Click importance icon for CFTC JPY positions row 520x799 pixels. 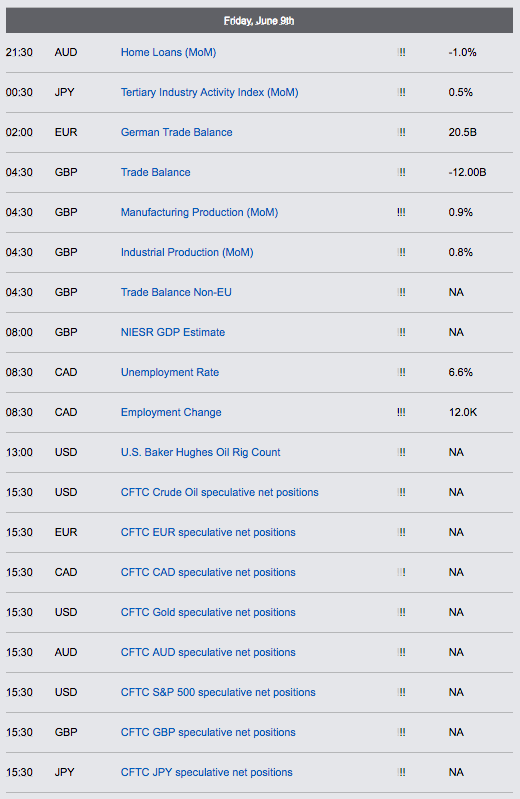click(x=401, y=772)
